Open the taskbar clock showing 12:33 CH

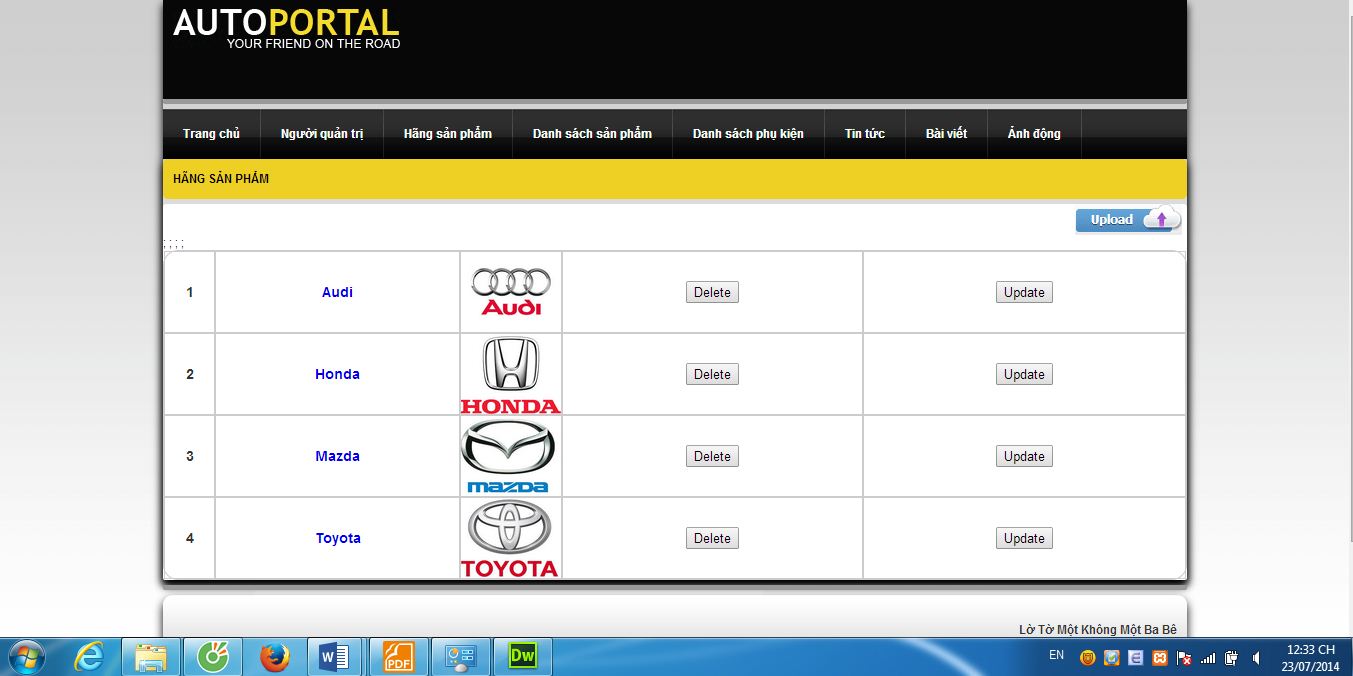(1310, 658)
